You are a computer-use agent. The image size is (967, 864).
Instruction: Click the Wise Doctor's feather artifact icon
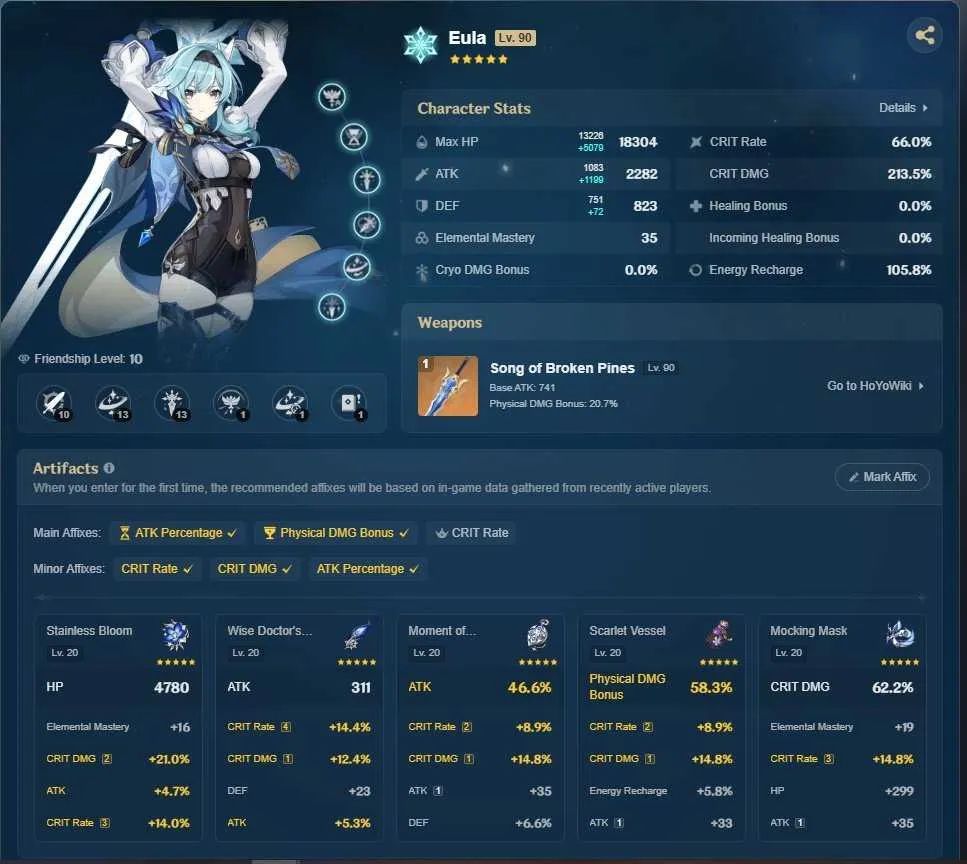click(358, 635)
